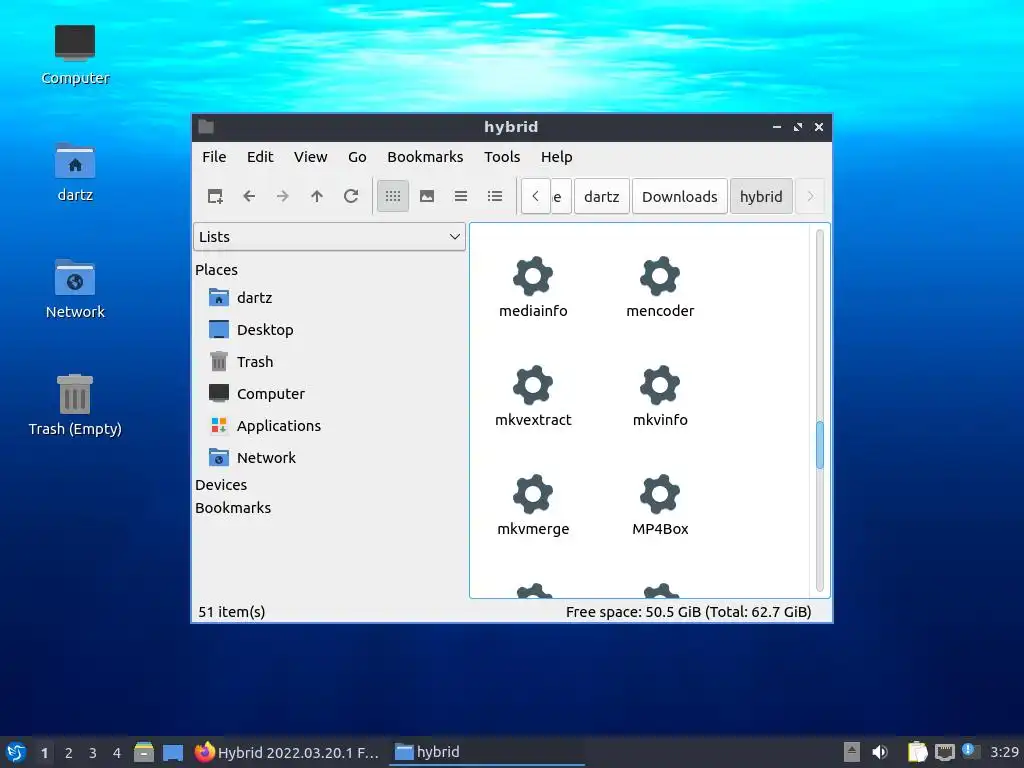Click the dartz path button
The height and width of the screenshot is (768, 1024).
coord(601,197)
